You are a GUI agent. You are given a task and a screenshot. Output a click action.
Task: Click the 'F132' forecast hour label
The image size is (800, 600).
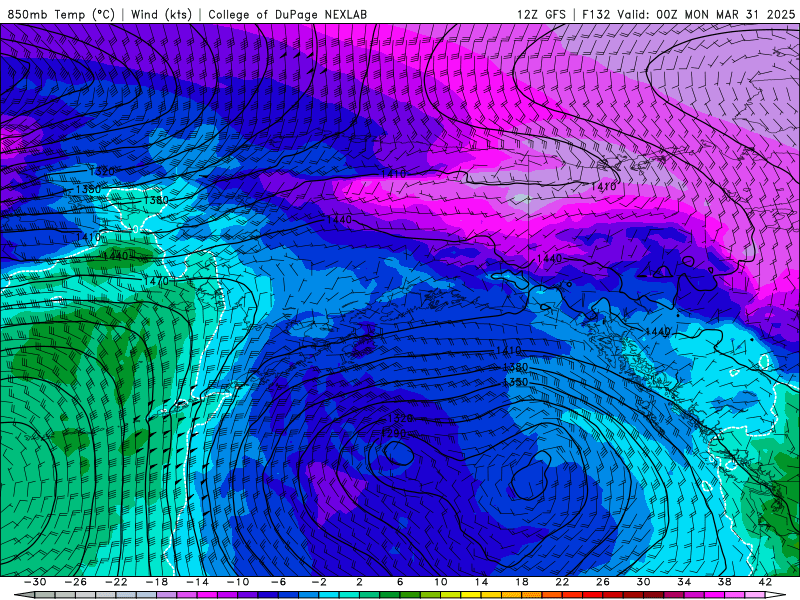(x=596, y=14)
